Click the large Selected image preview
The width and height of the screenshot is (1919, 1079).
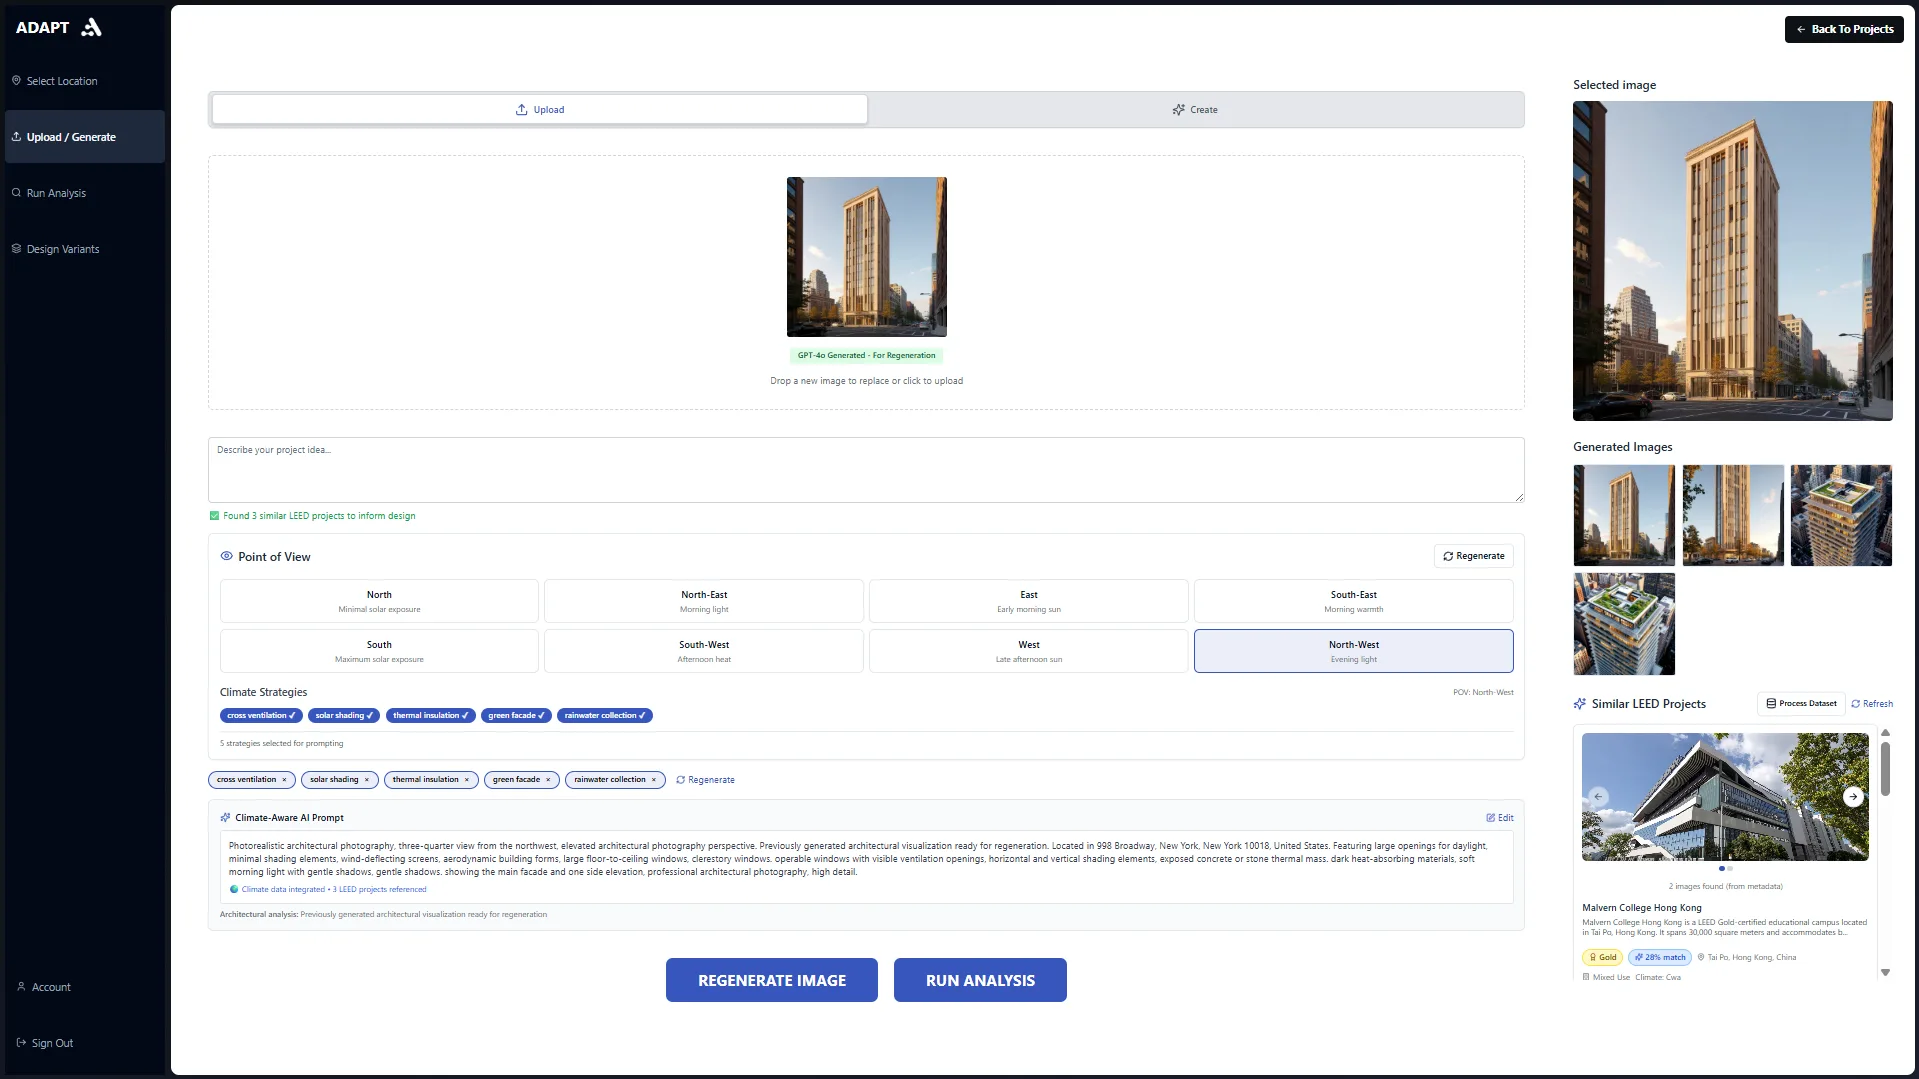[1732, 261]
